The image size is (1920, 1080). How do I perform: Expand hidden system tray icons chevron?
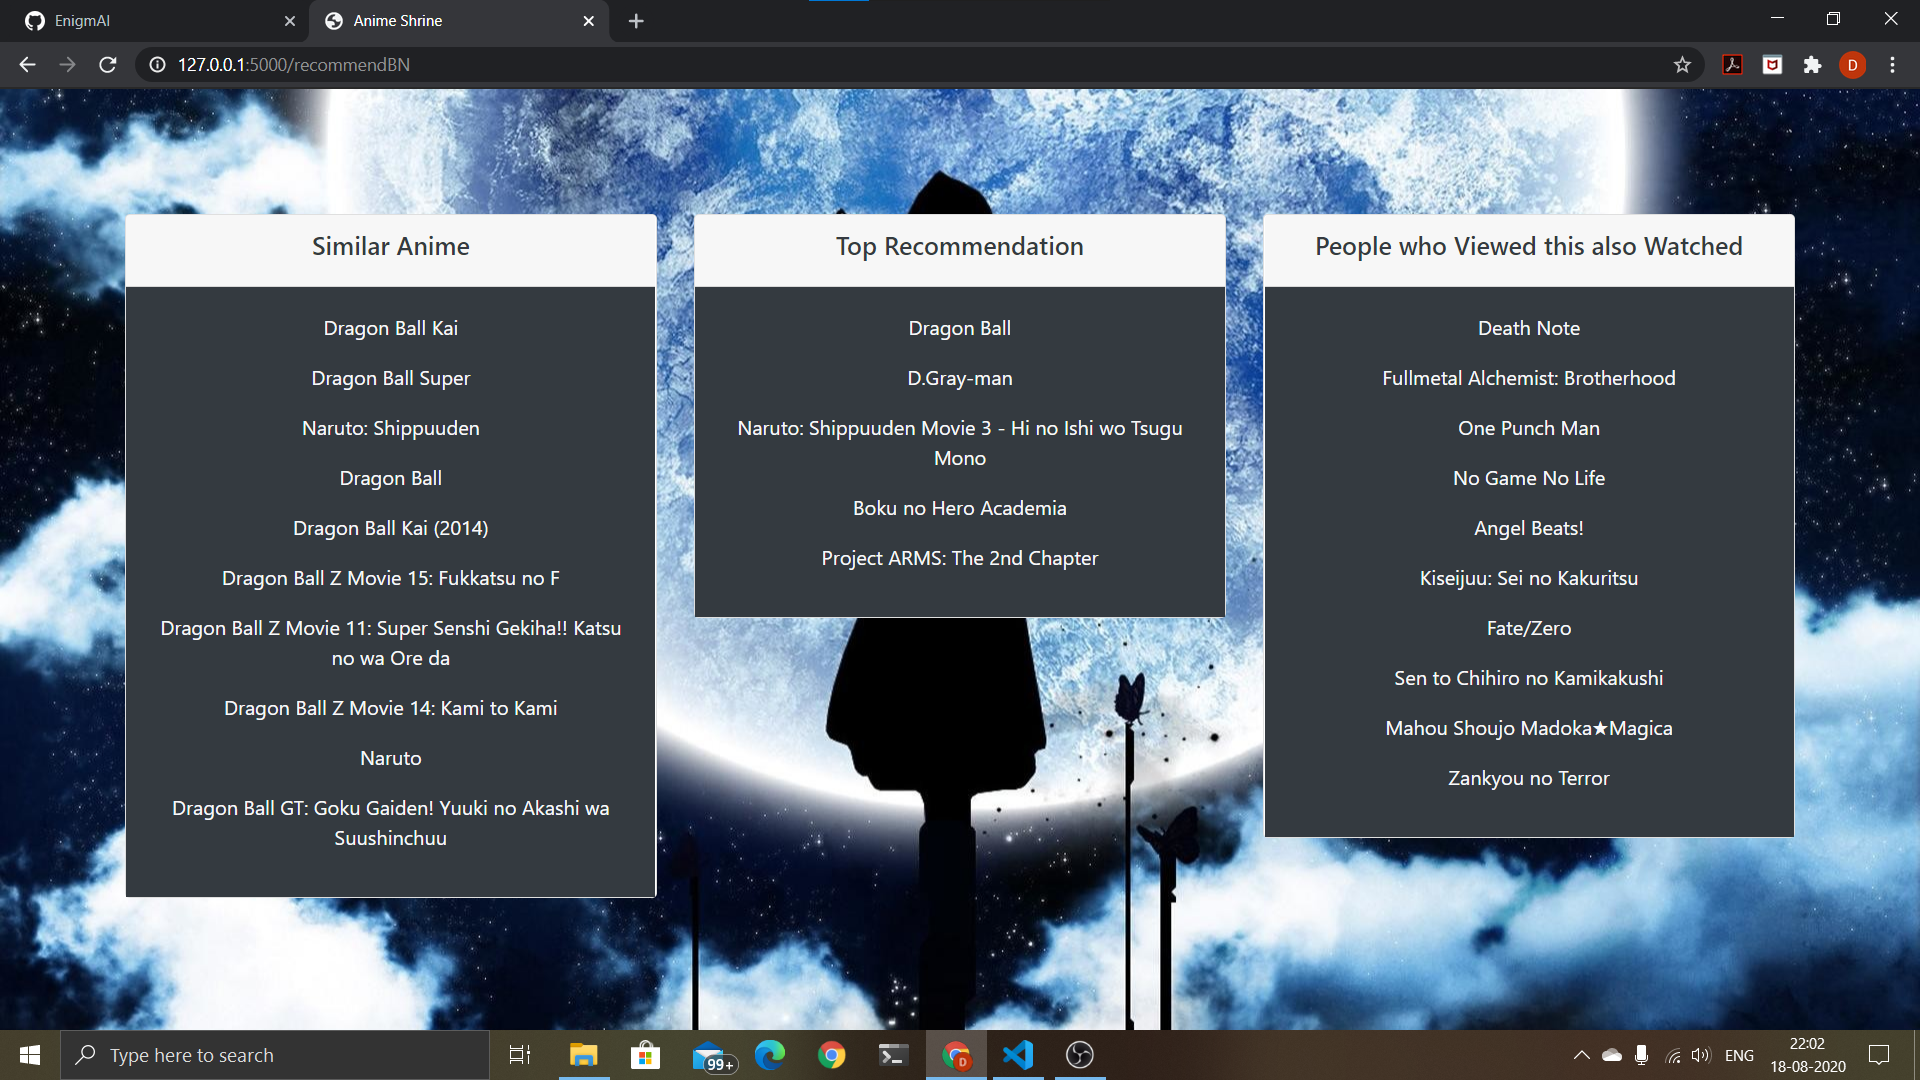(x=1581, y=1055)
